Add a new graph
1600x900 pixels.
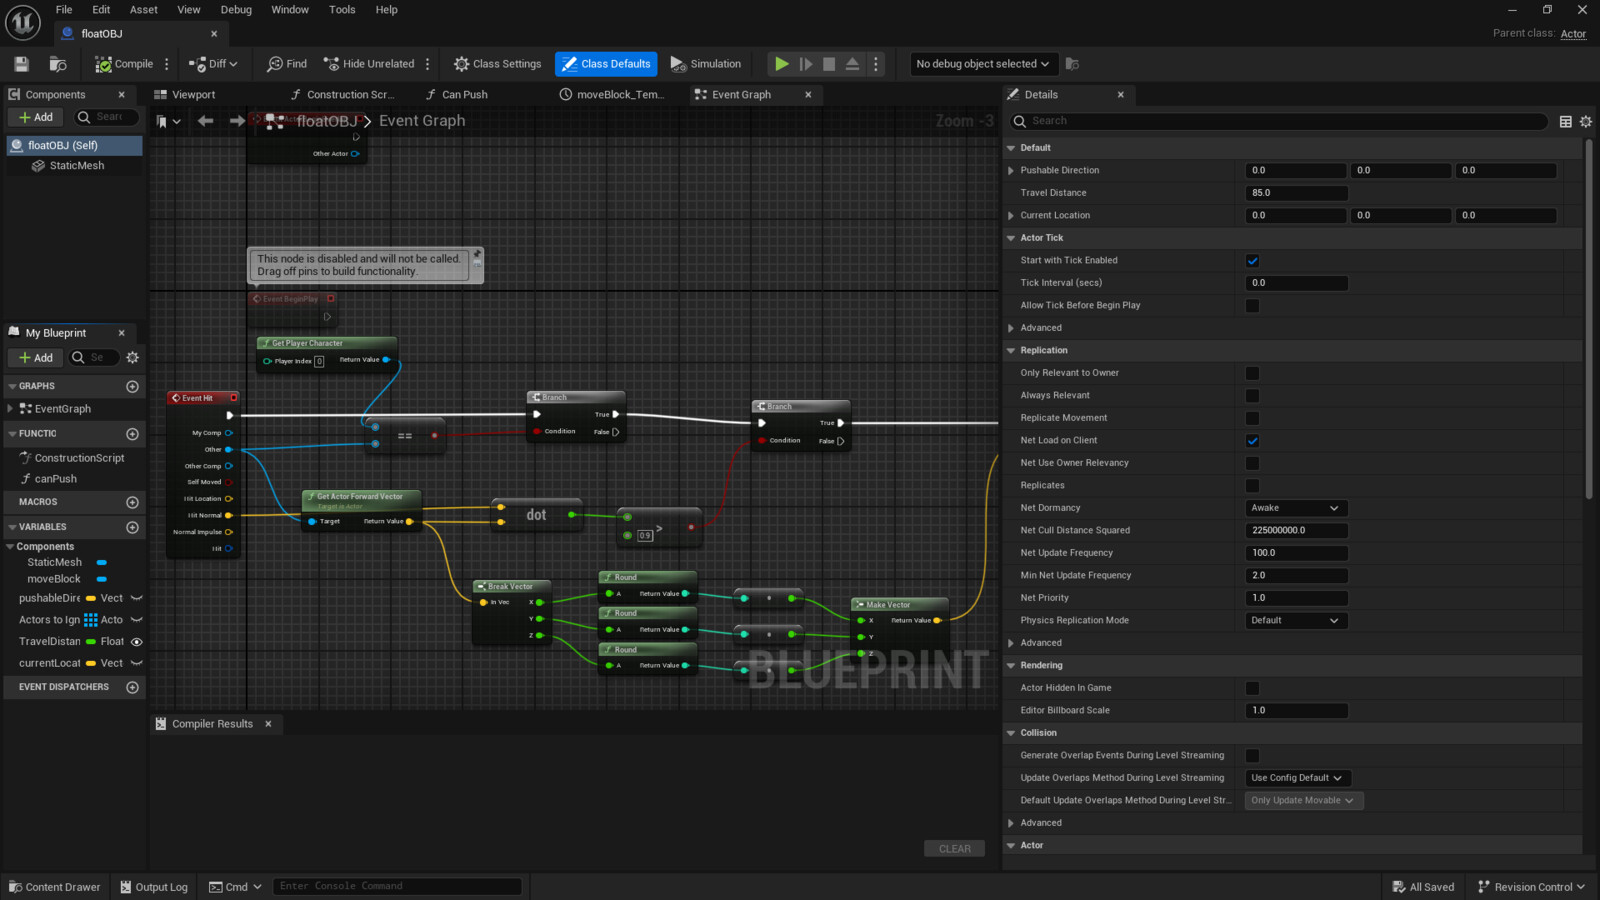click(132, 386)
